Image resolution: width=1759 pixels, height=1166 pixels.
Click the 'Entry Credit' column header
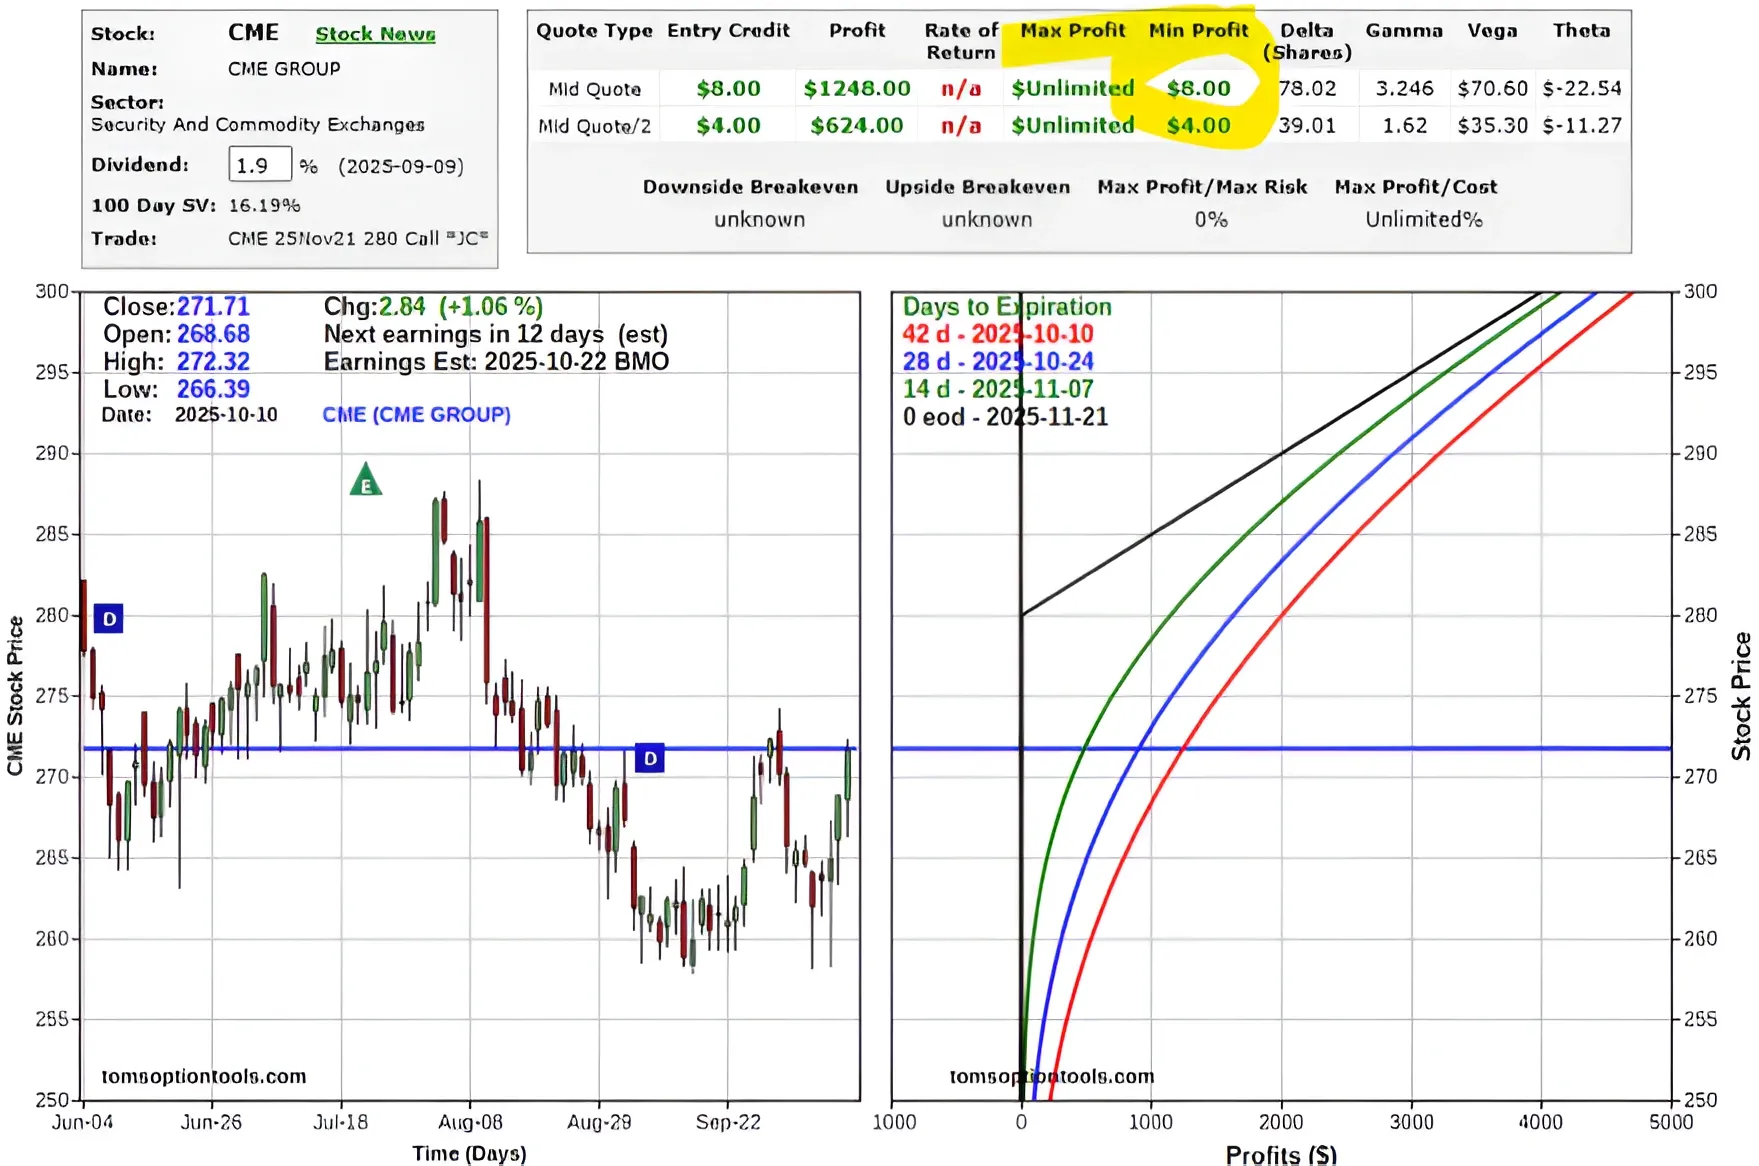[x=728, y=31]
